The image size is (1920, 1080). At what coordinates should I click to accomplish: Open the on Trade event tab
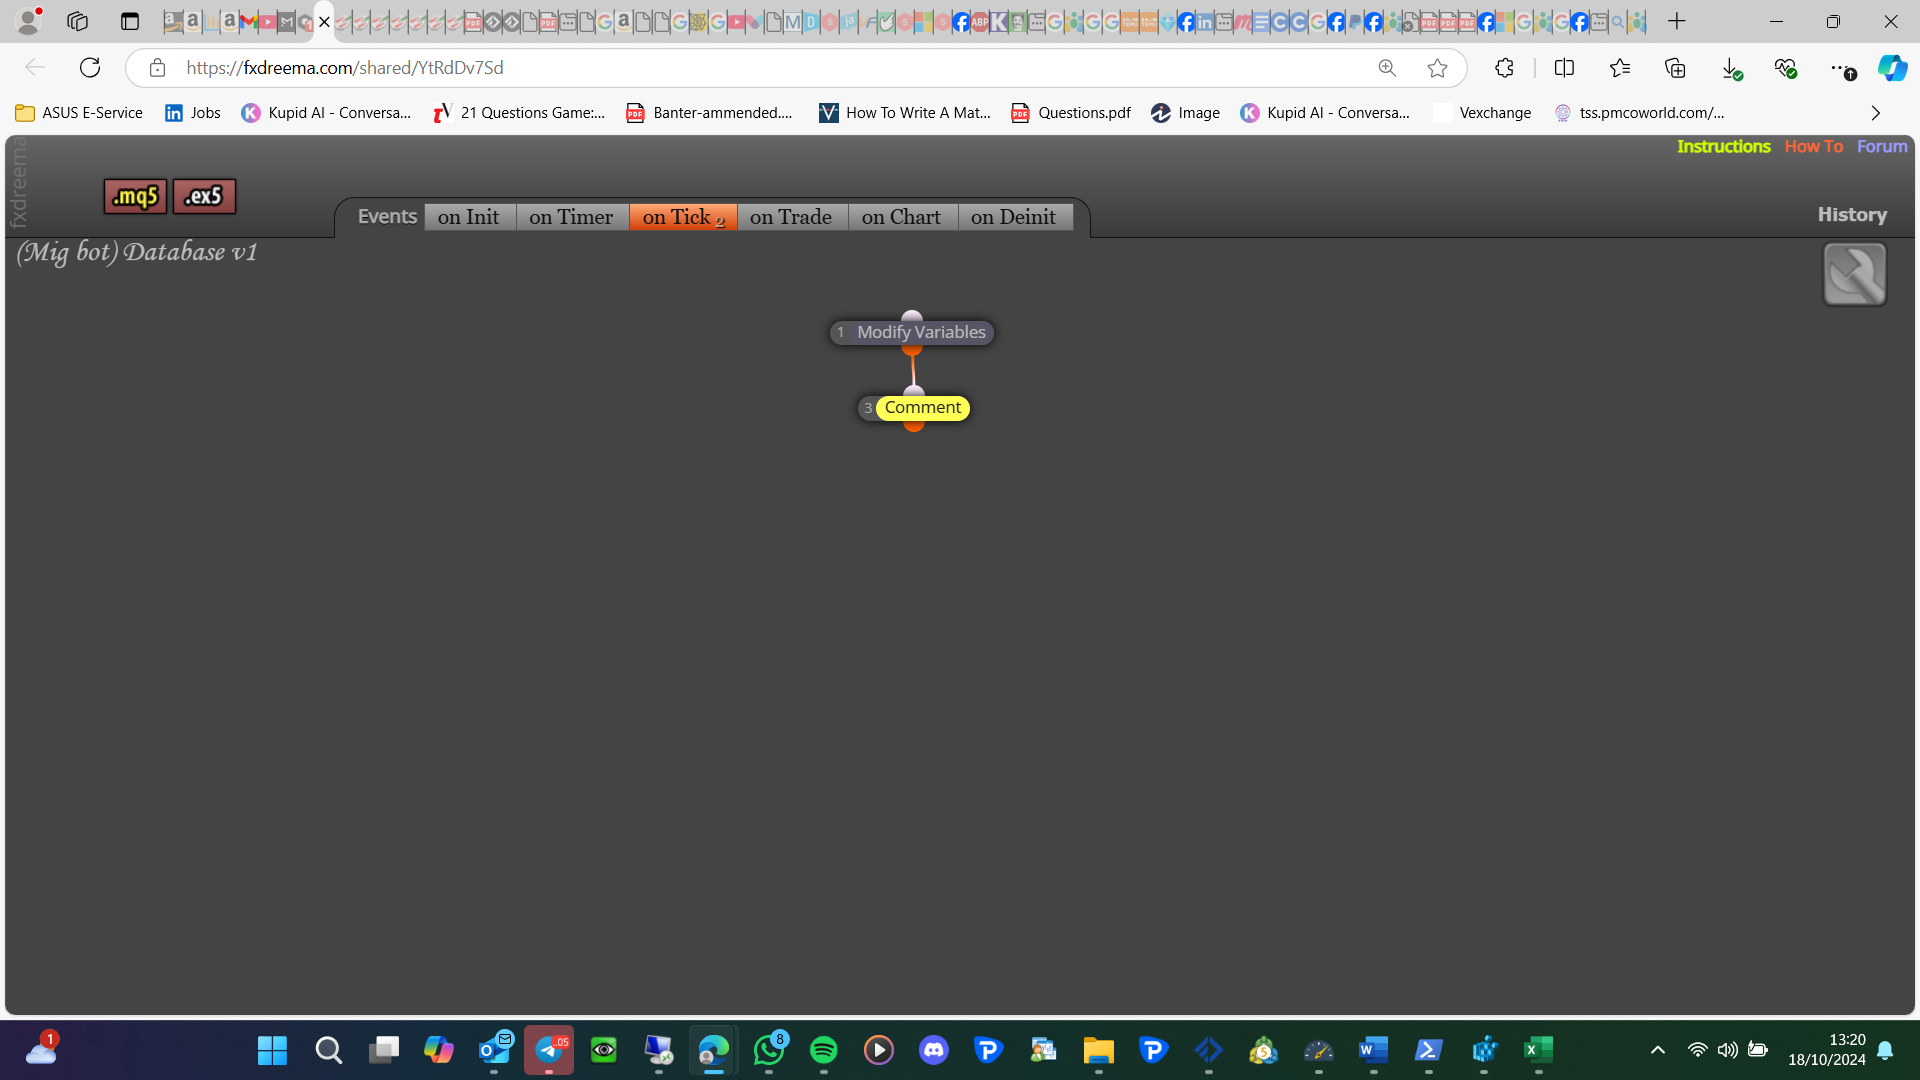pyautogui.click(x=791, y=217)
